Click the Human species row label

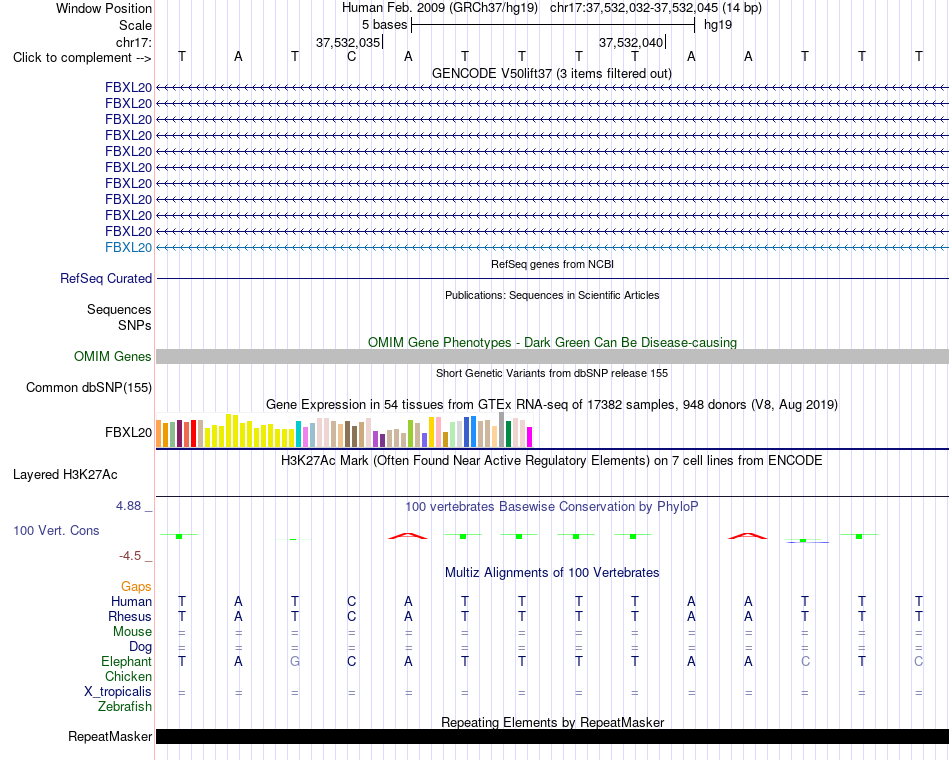coord(131,601)
